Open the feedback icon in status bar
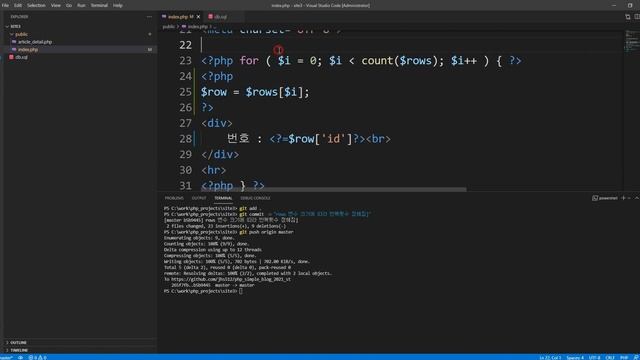Viewport: 640px width, 360px height. tap(636, 357)
